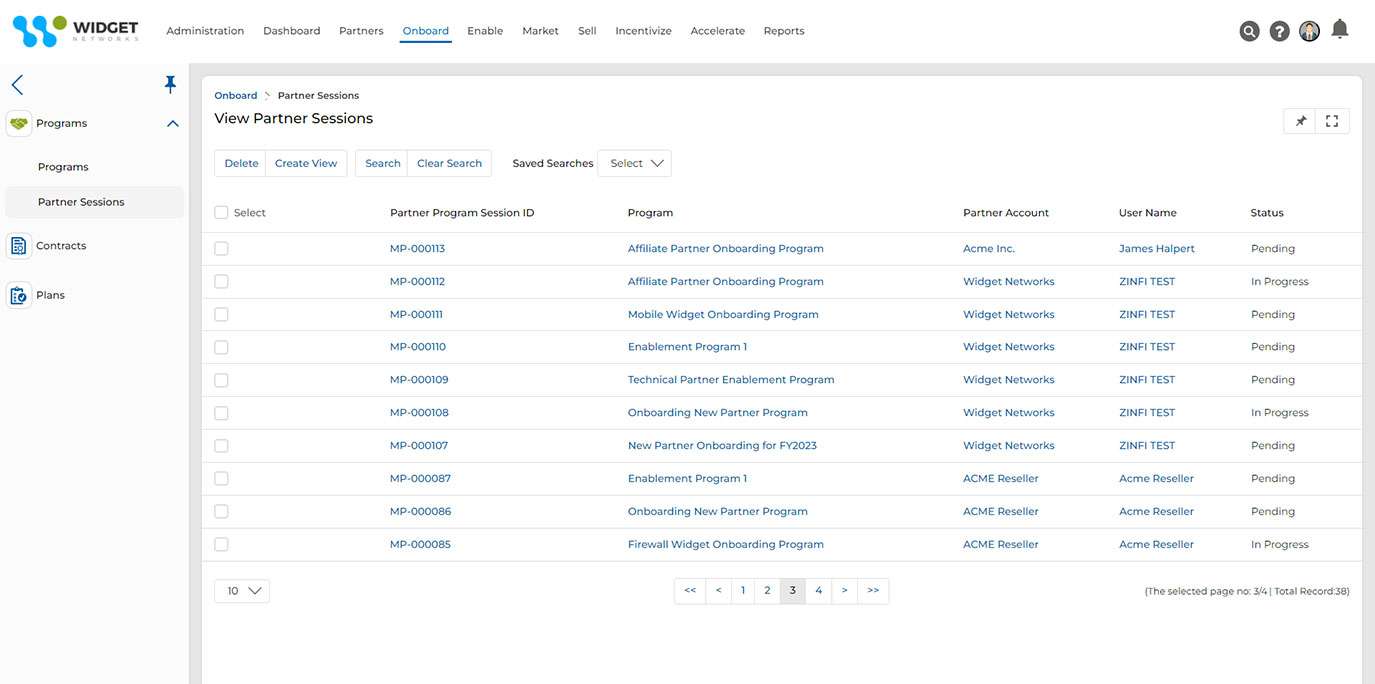1375x684 pixels.
Task: Open the notifications bell
Action: tap(1340, 29)
